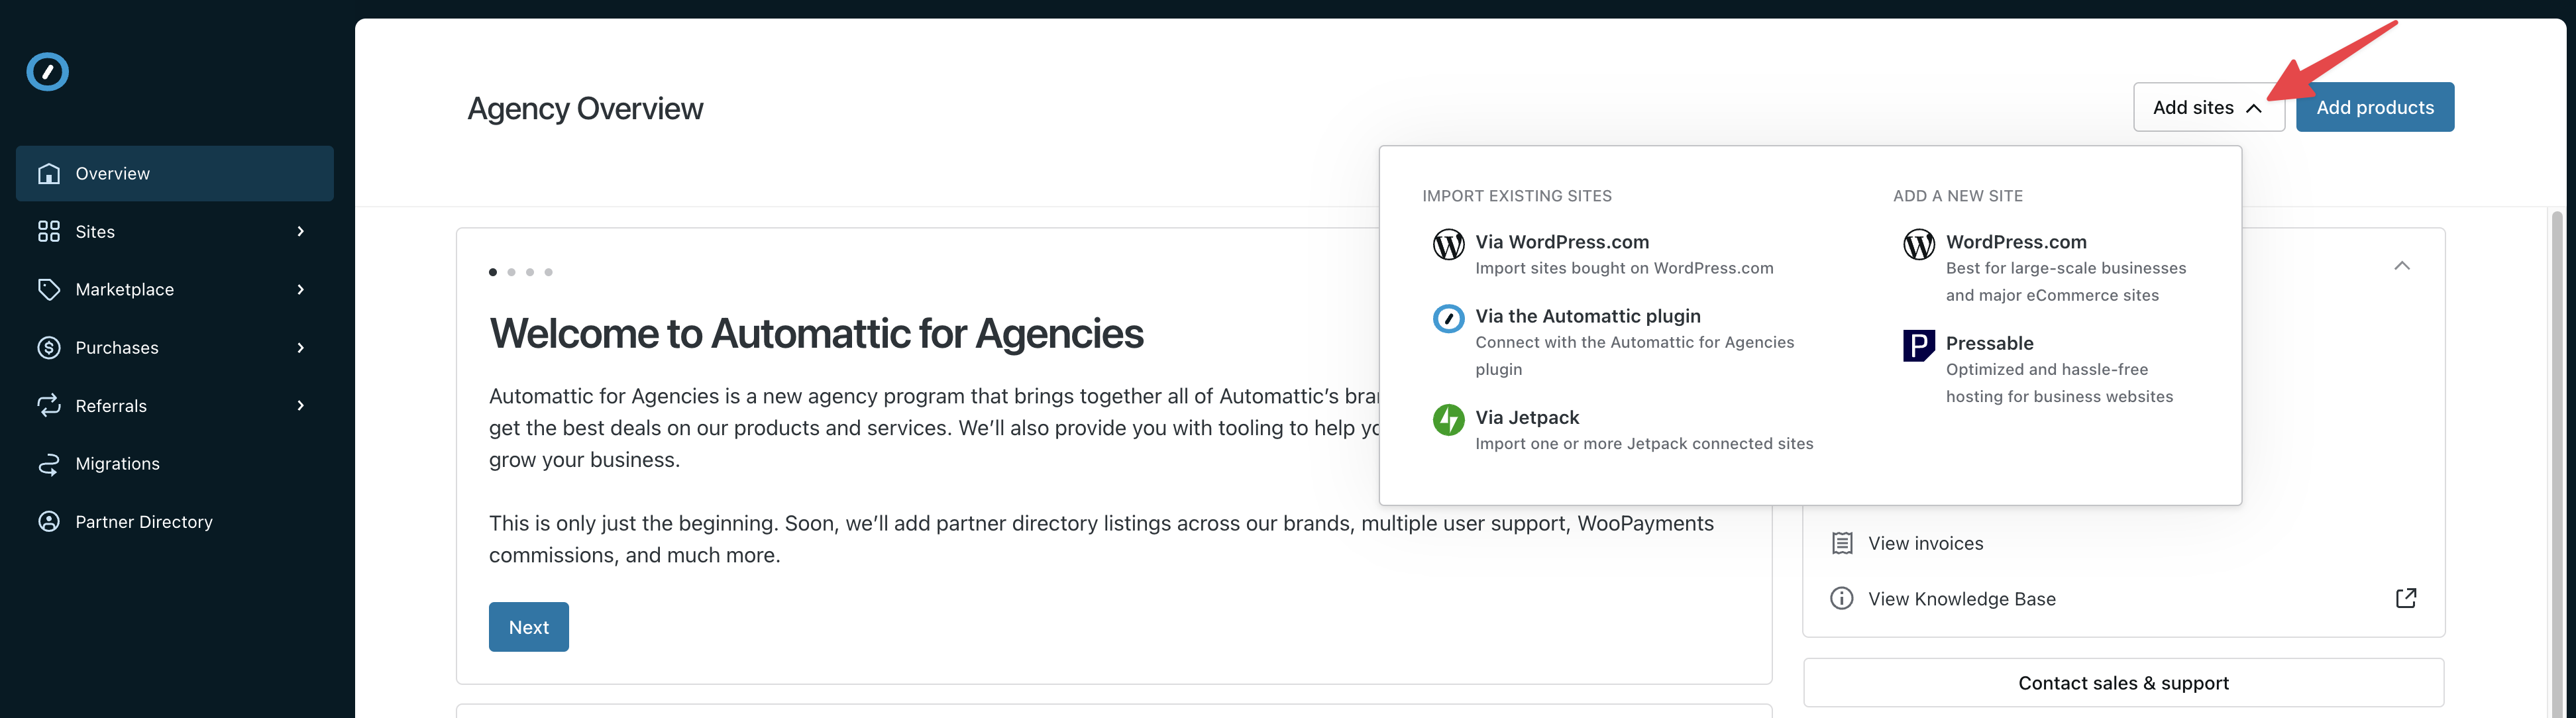Click Contact sales & support button
This screenshot has height=718, width=2576.
(x=2123, y=683)
